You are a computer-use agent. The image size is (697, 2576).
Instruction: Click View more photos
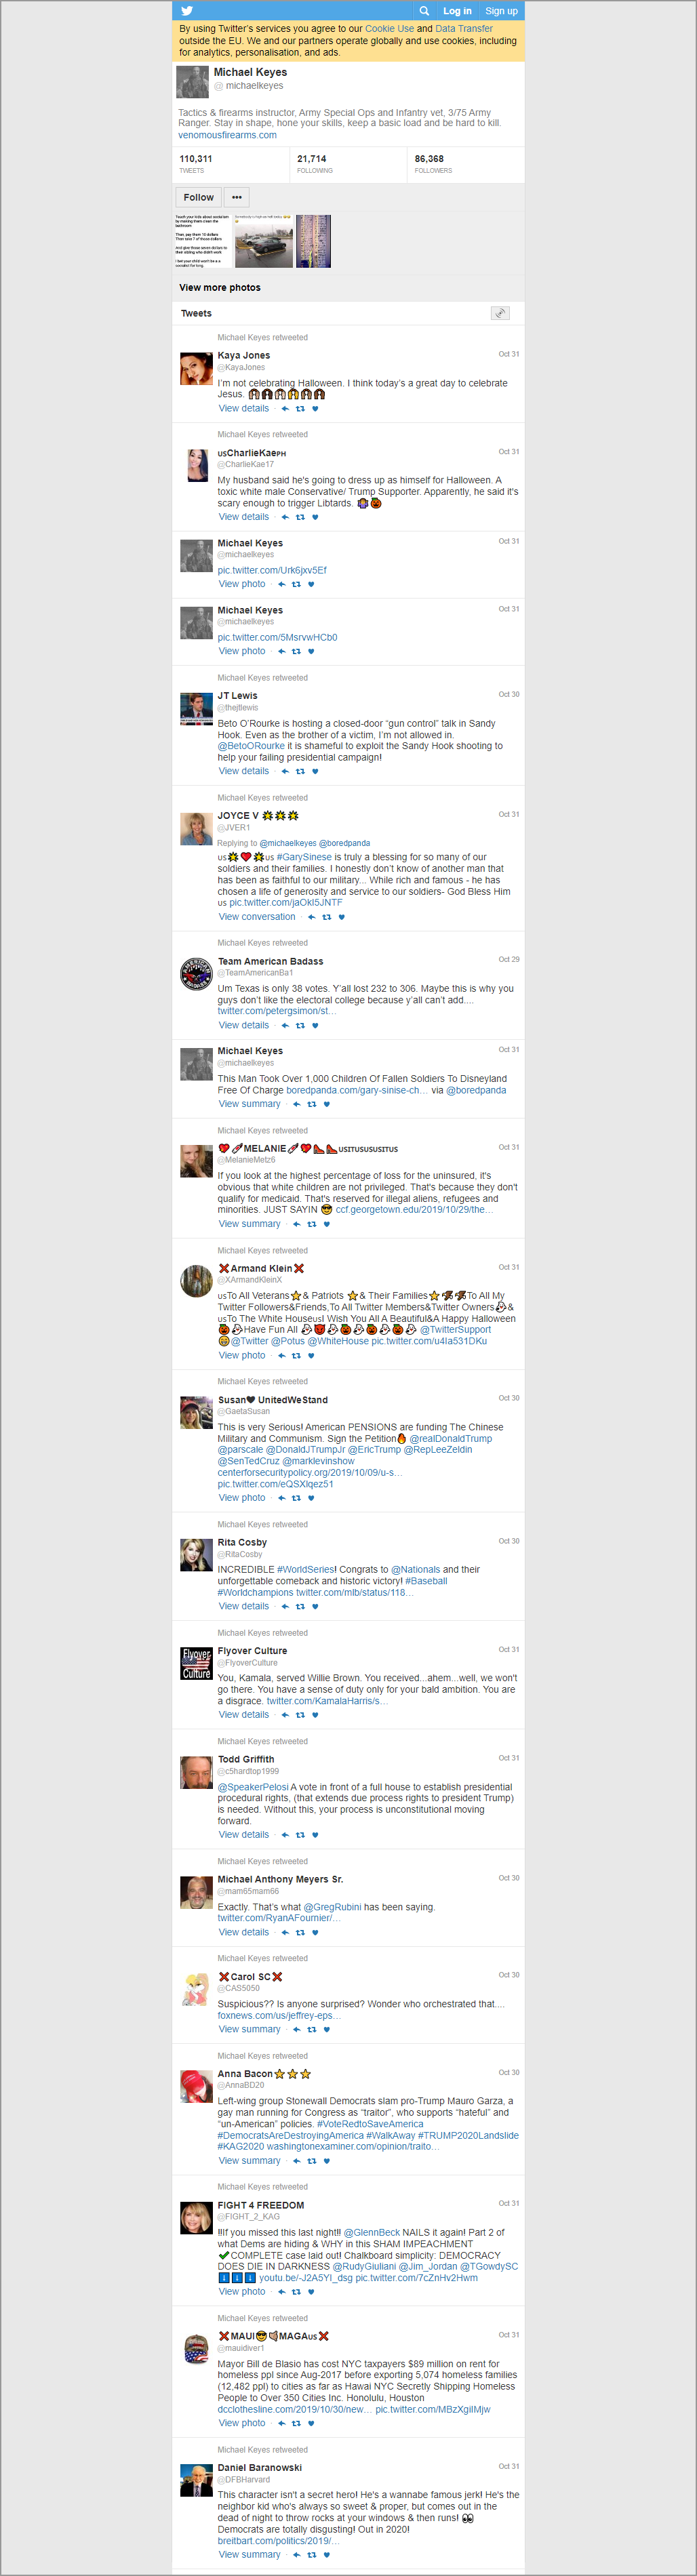pyautogui.click(x=220, y=287)
